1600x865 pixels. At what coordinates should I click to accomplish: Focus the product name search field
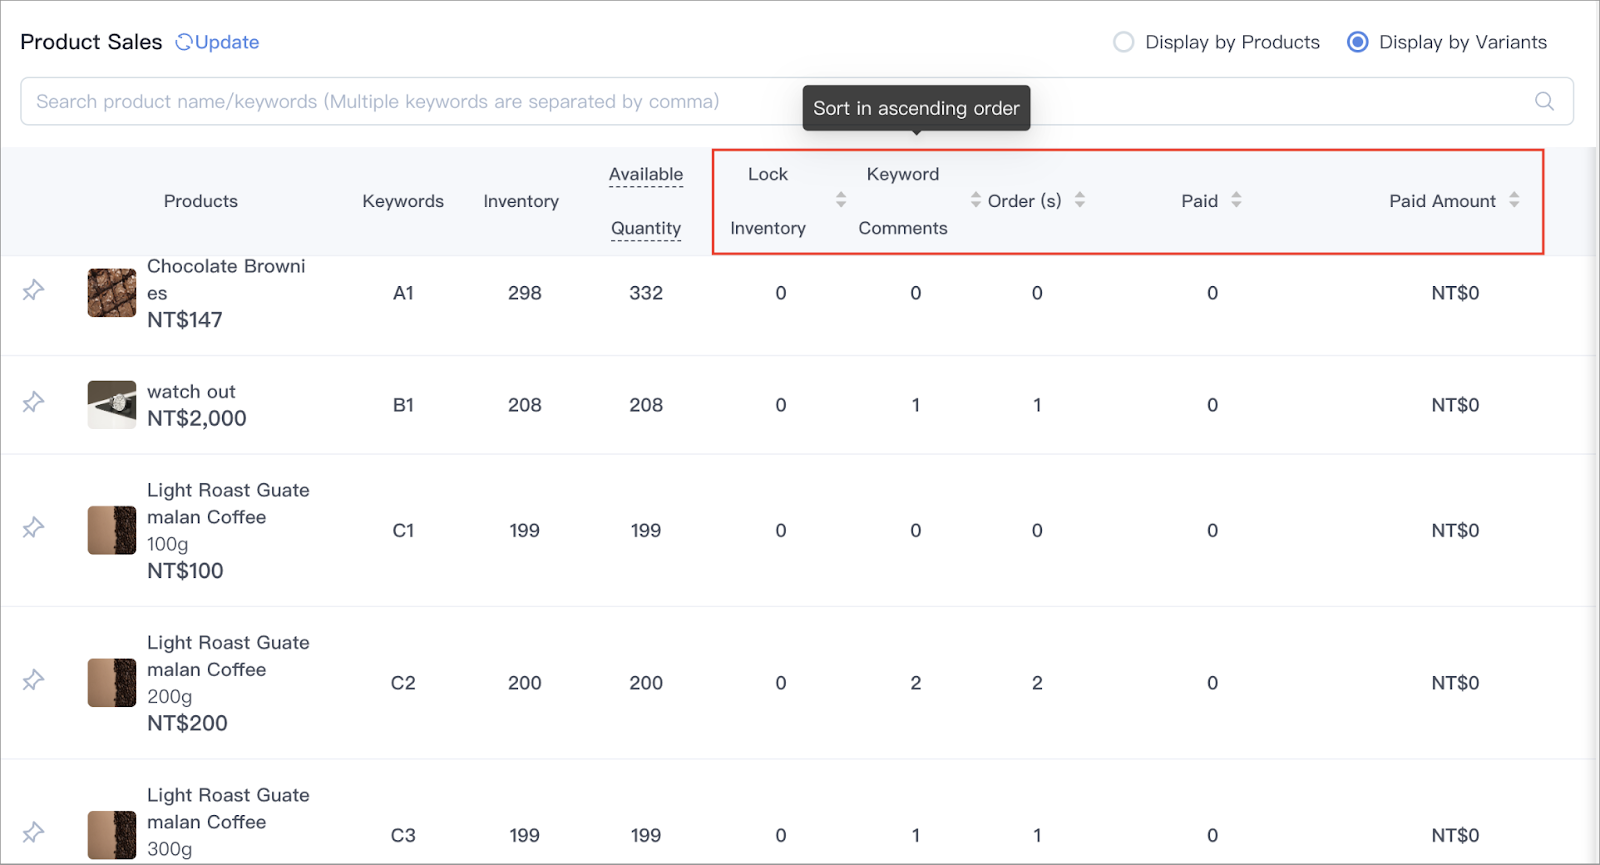point(797,101)
